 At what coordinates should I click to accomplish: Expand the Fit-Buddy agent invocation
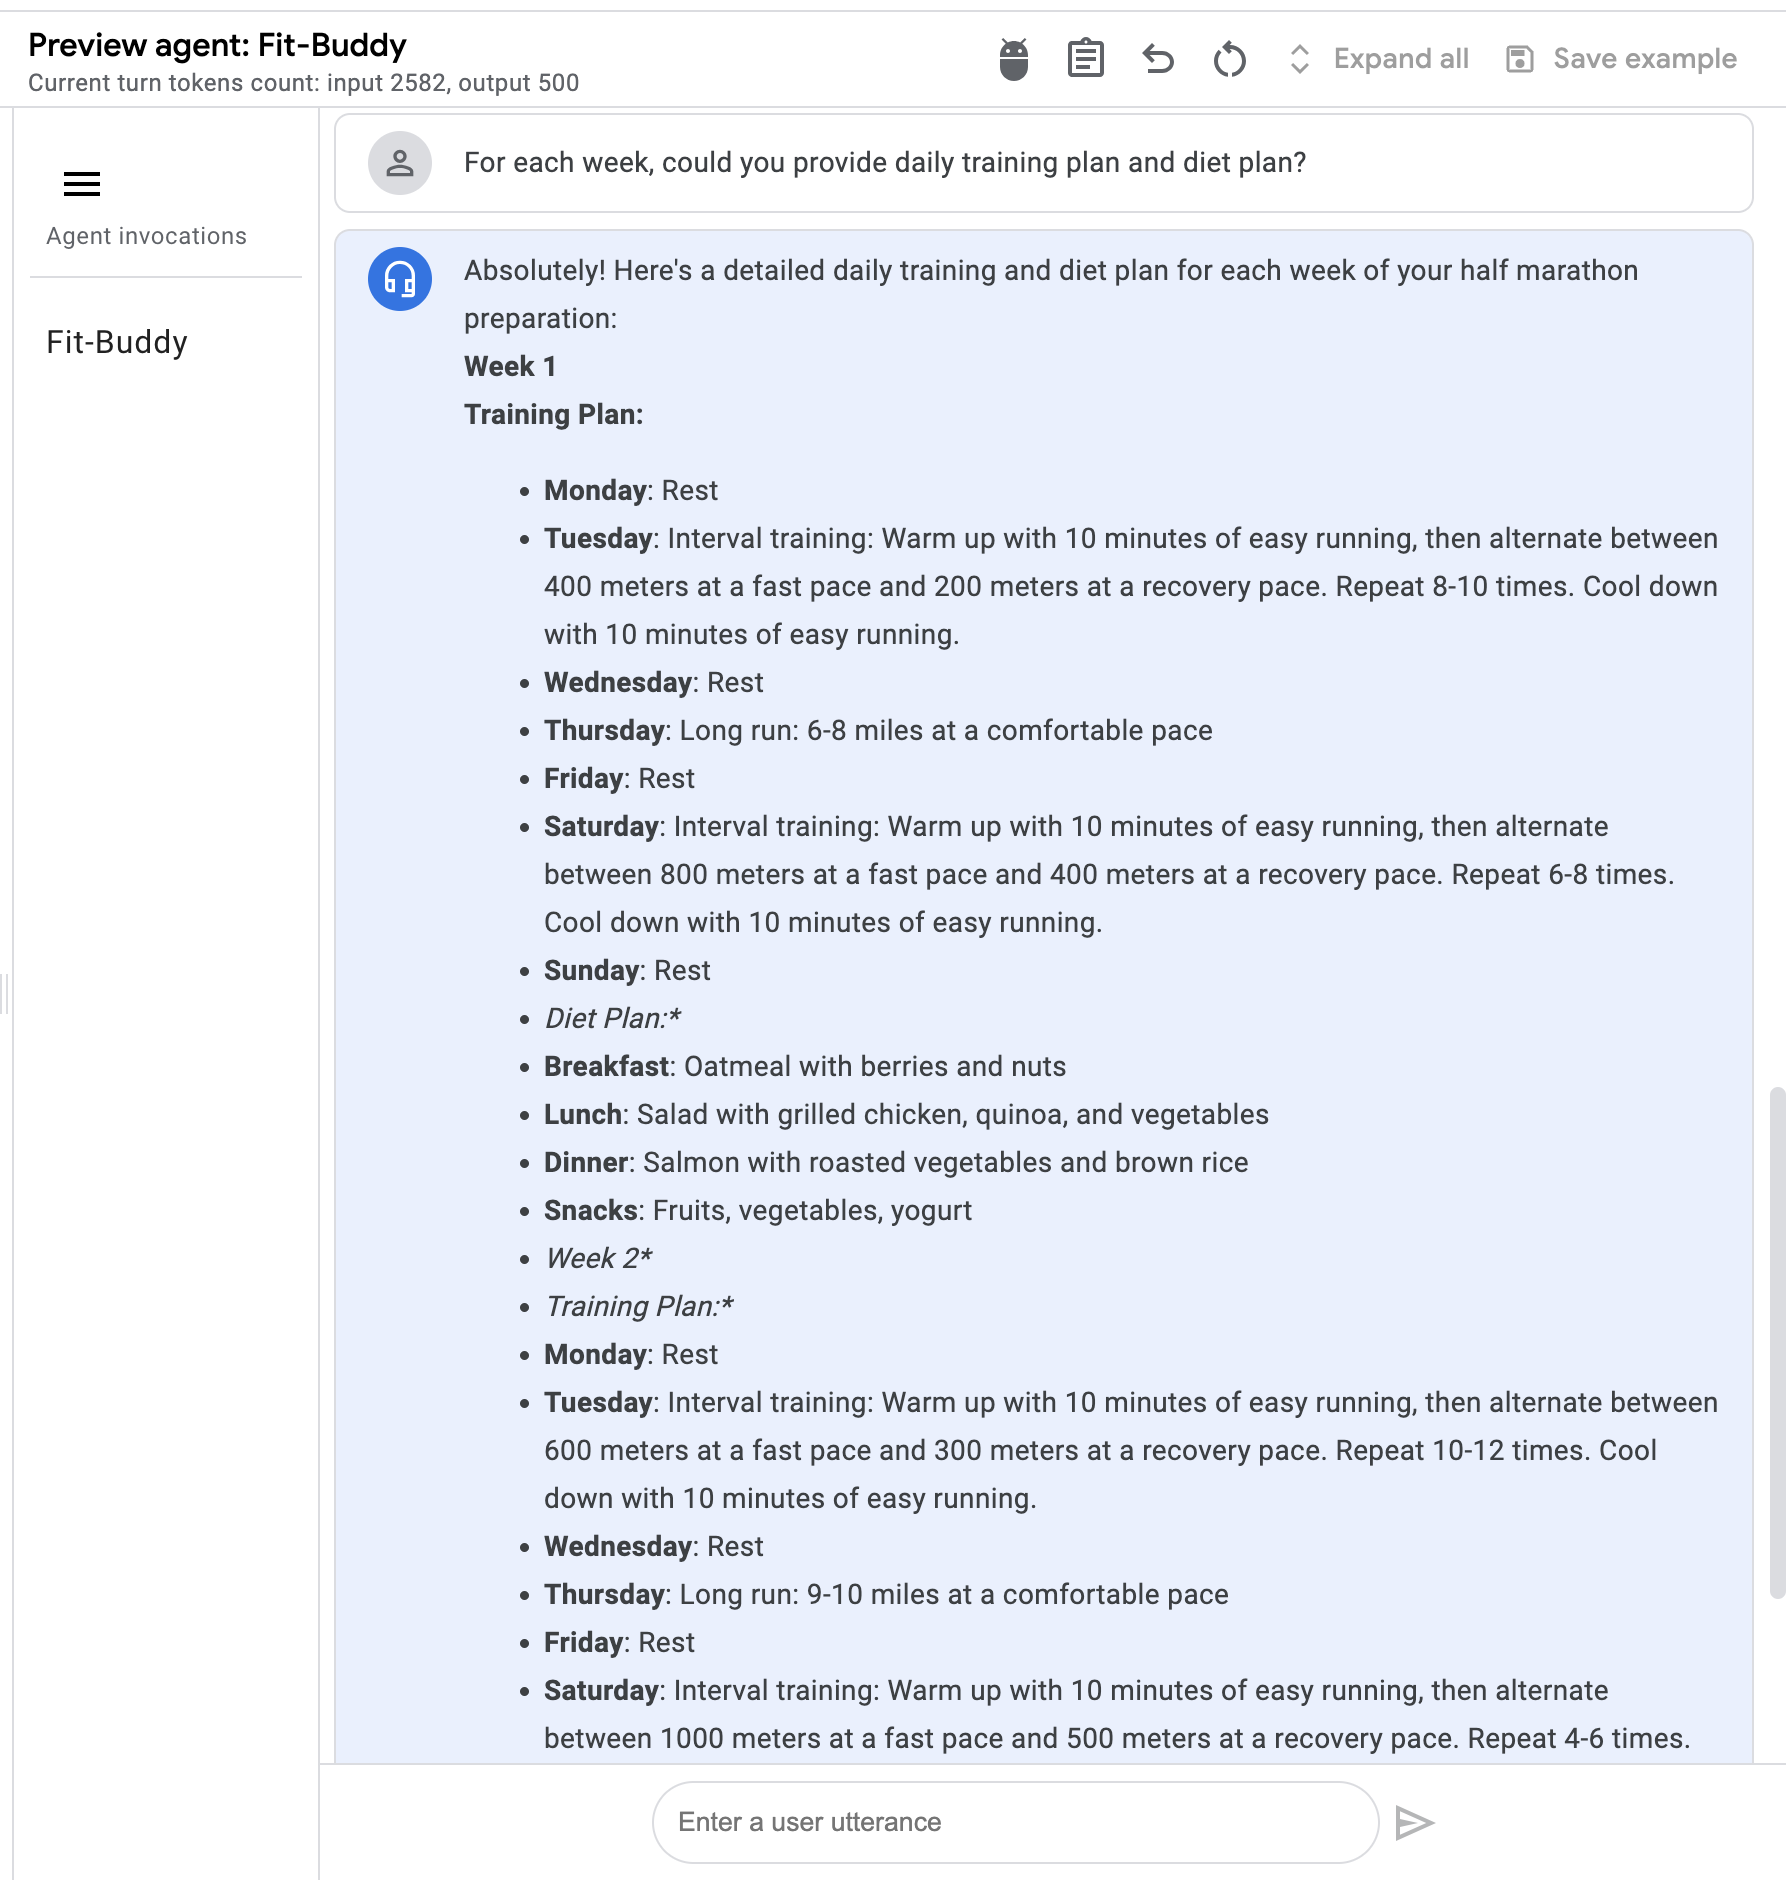click(x=117, y=341)
